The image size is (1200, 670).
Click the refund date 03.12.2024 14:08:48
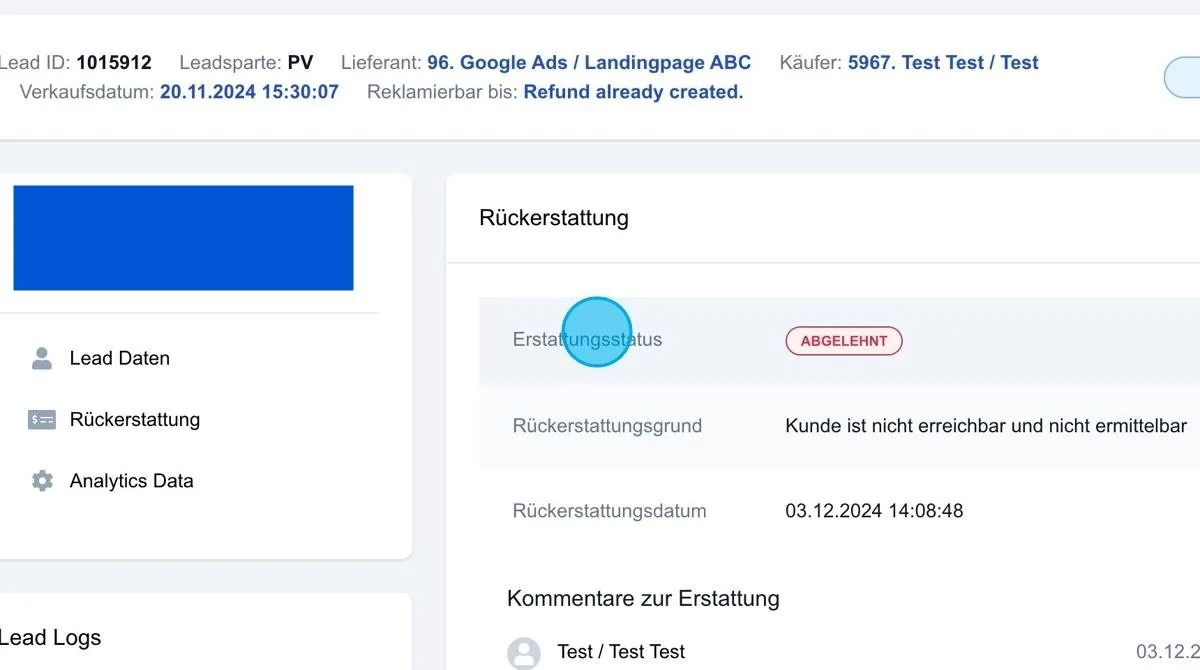874,511
